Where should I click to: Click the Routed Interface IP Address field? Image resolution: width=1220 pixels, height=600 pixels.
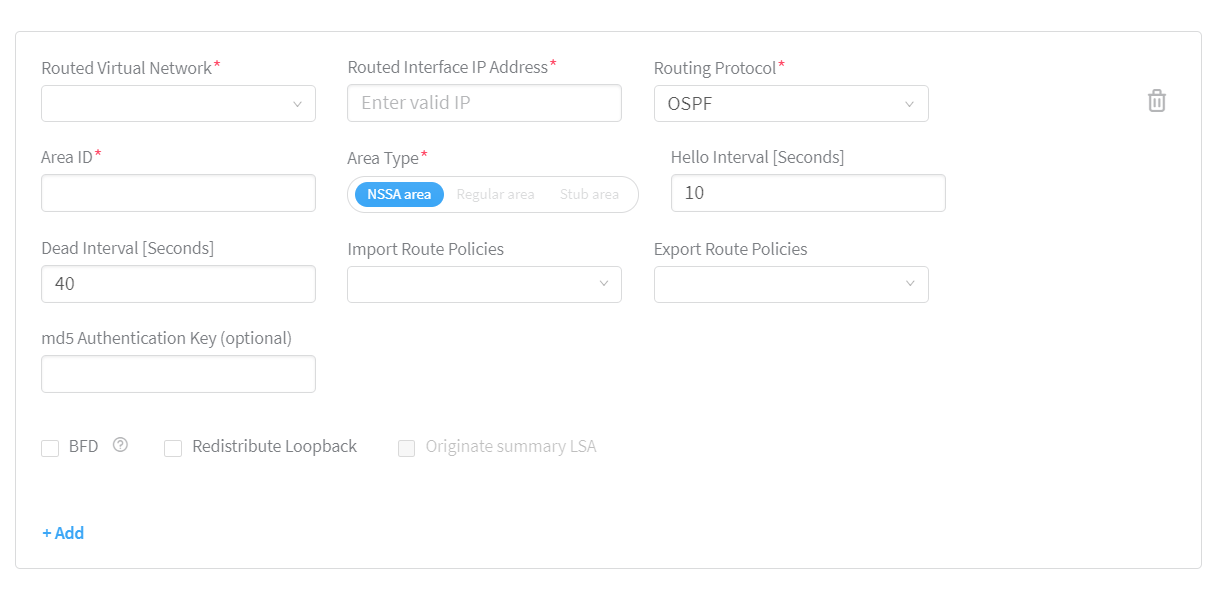coord(484,103)
